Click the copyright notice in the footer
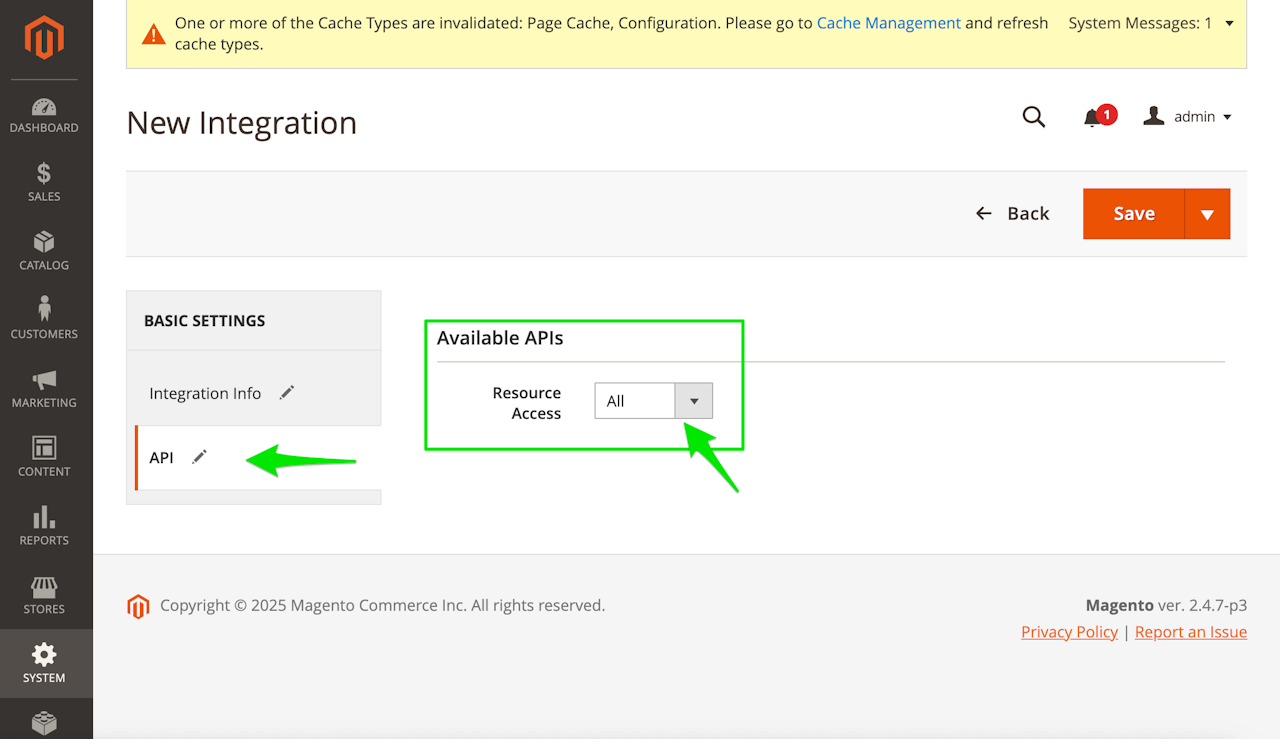1280x739 pixels. click(x=382, y=605)
